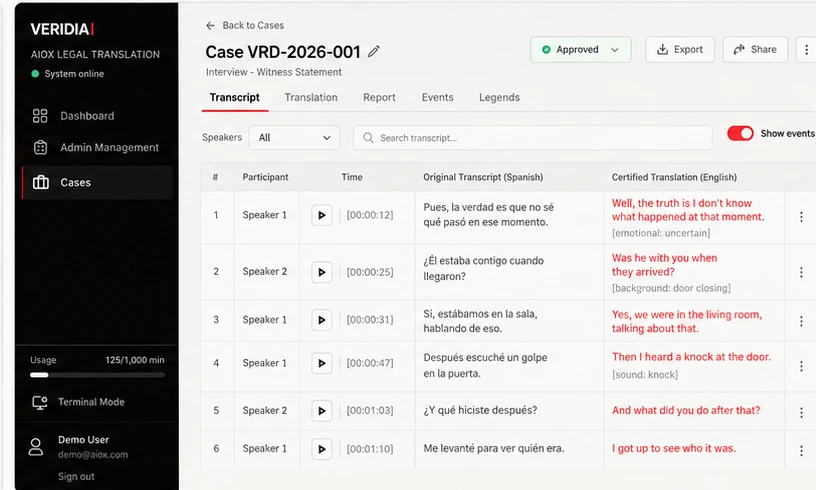Open row 4 kebab menu
Viewport: 816px width, 490px height.
801,366
